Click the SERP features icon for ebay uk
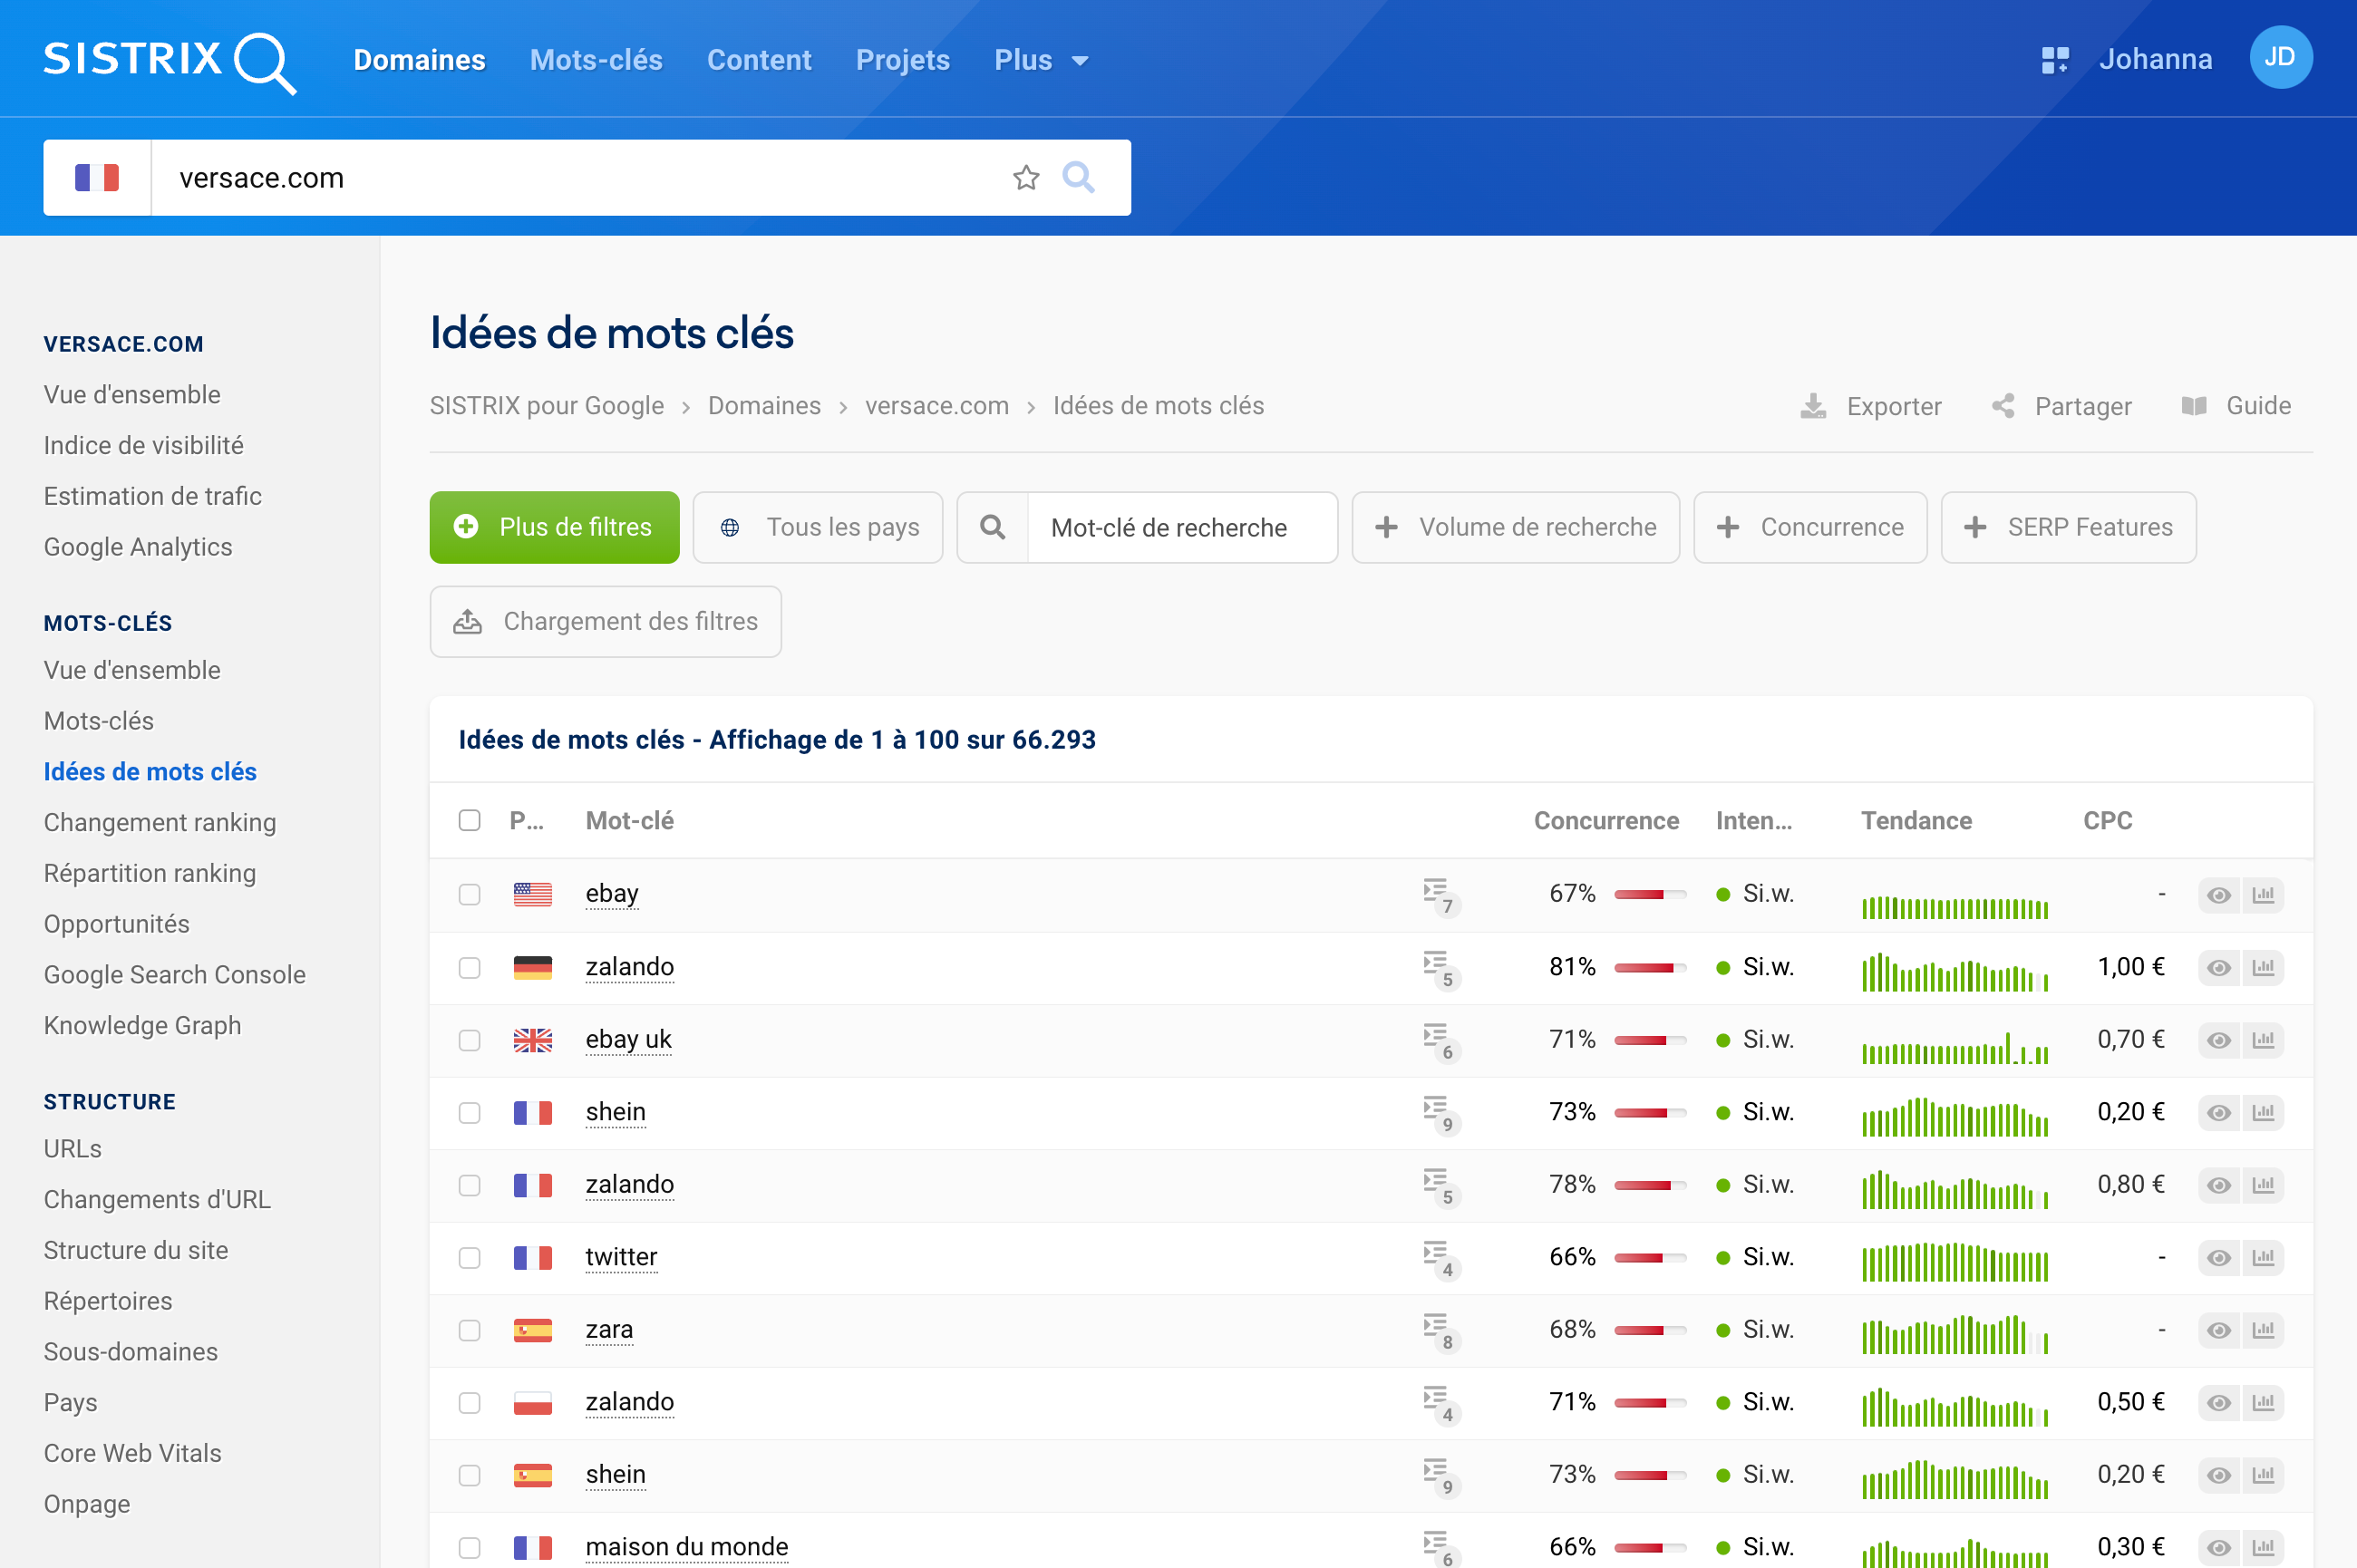 [x=1441, y=1041]
